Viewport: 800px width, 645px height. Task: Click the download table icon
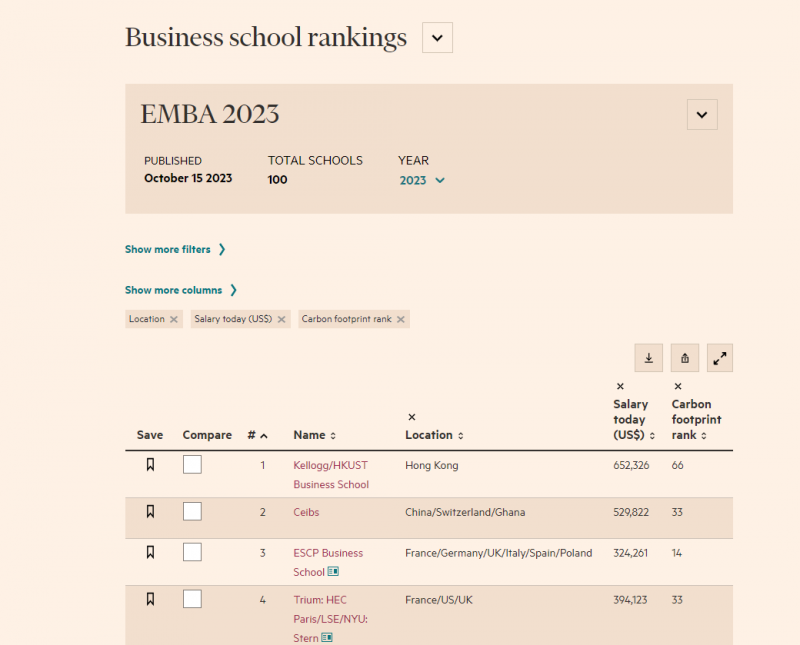pyautogui.click(x=648, y=357)
